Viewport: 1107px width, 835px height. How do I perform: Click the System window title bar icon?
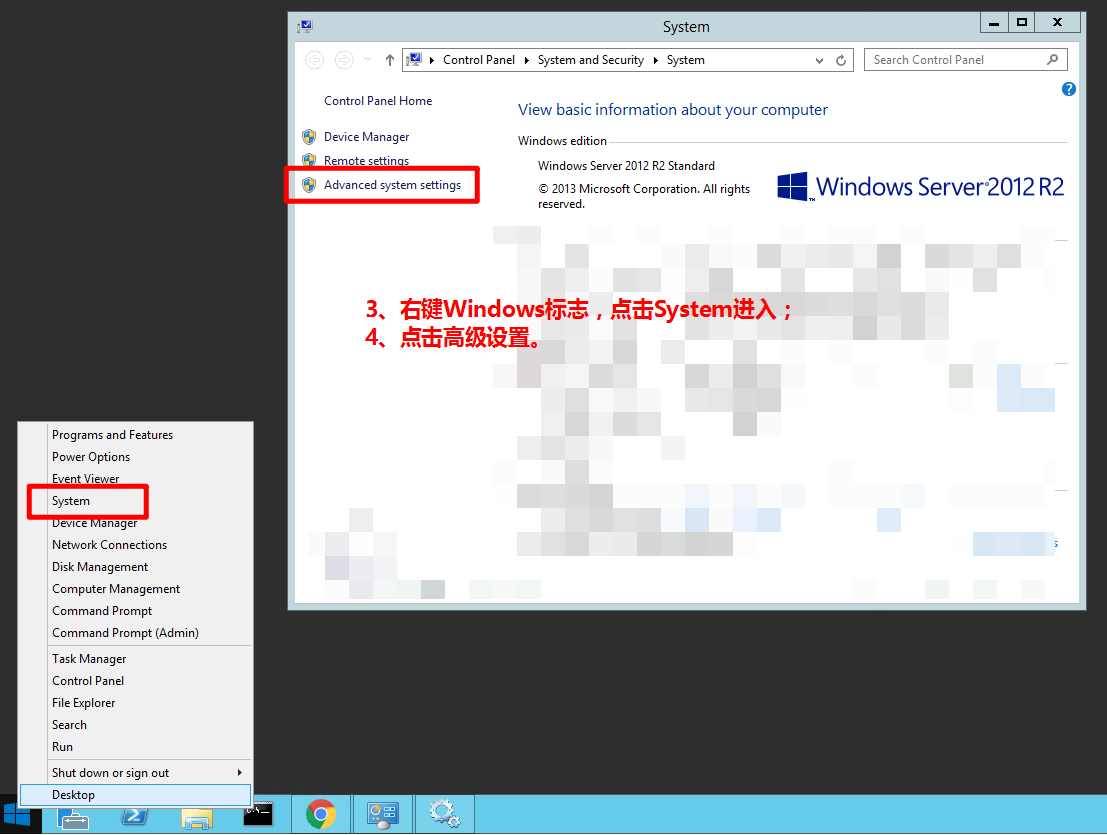[305, 27]
